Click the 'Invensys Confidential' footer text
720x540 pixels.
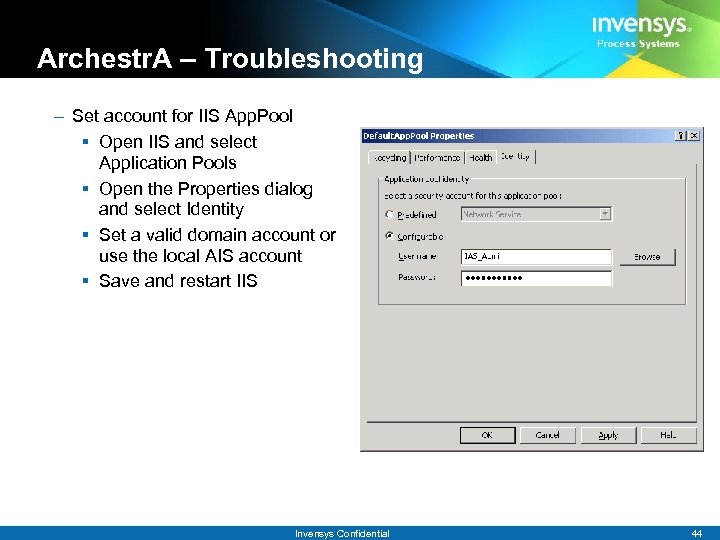(342, 533)
